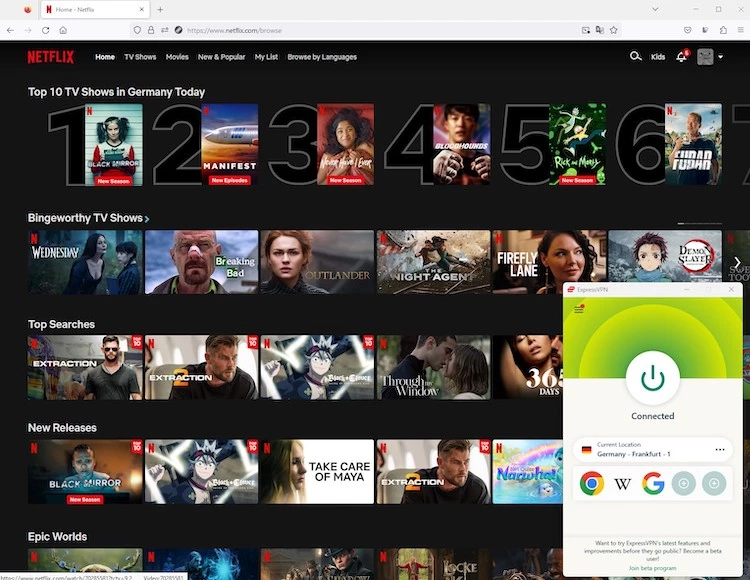Open Browse by Languages
This screenshot has width=750, height=580.
coord(322,57)
